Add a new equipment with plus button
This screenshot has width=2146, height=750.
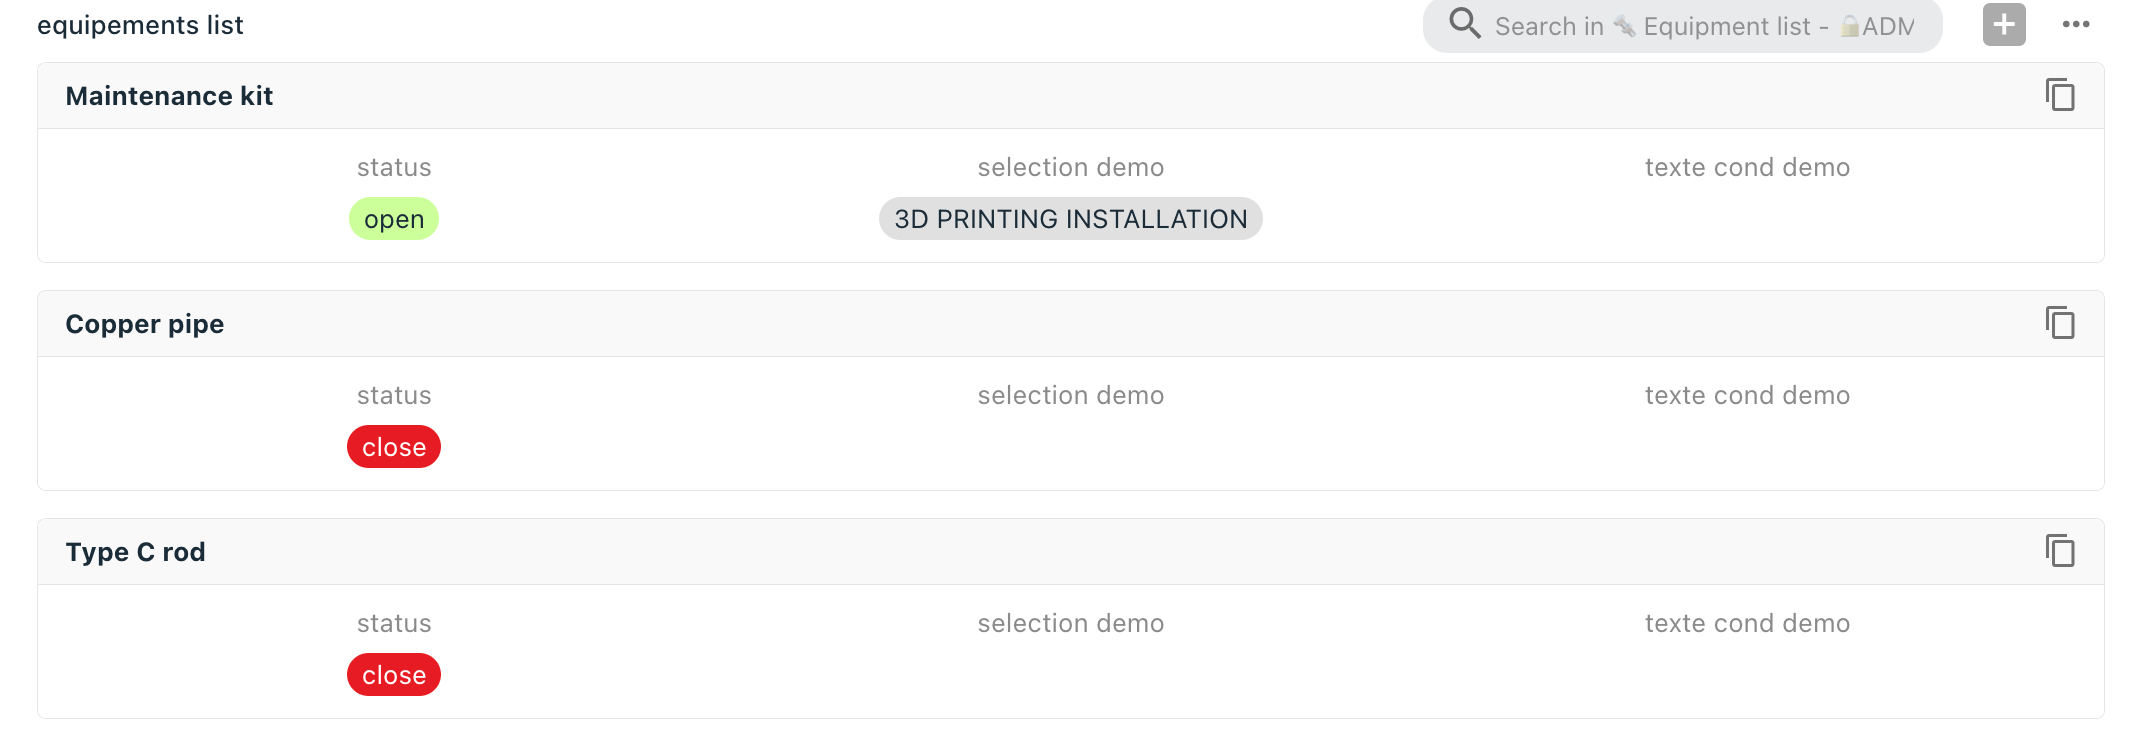pos(2004,24)
